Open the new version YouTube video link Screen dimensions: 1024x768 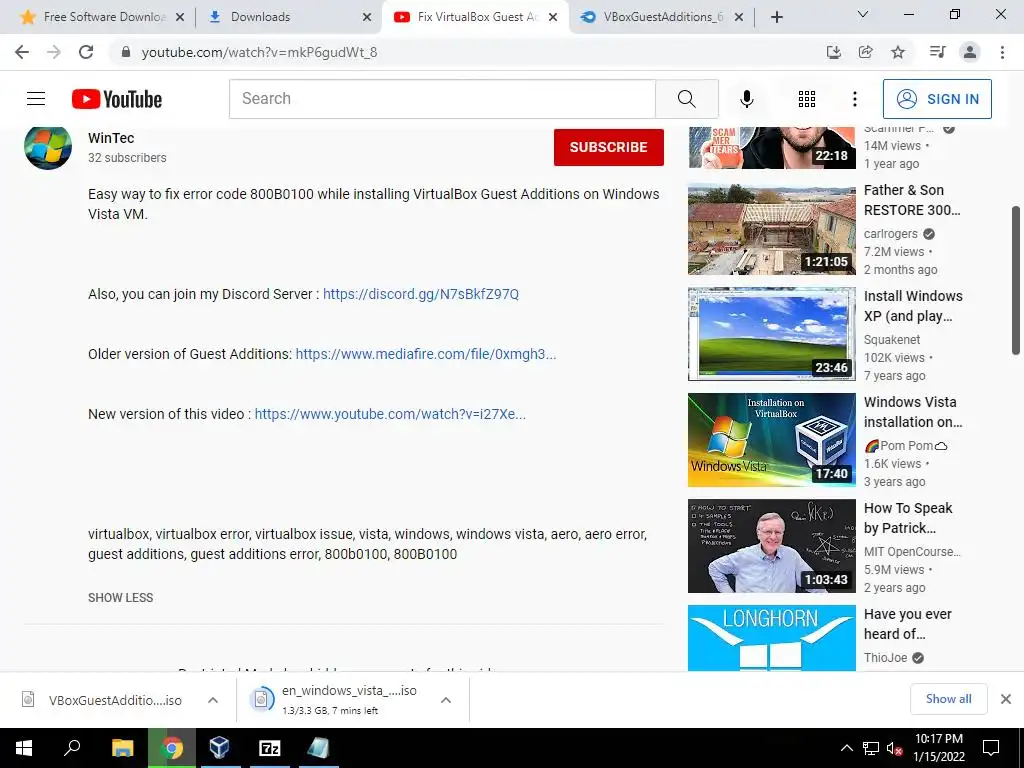pyautogui.click(x=390, y=414)
